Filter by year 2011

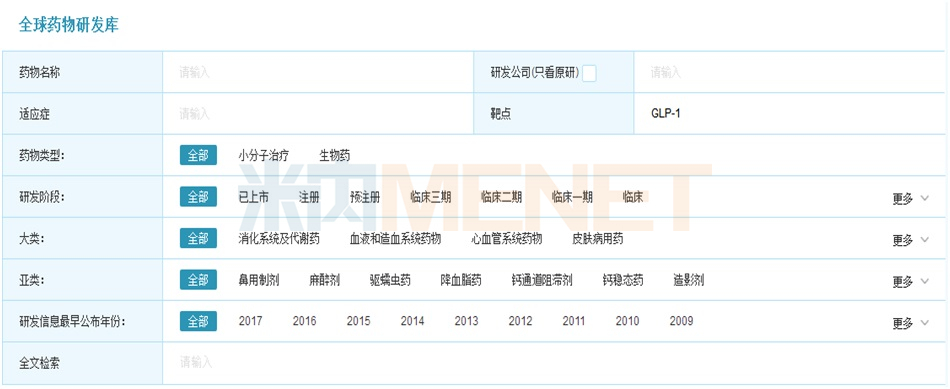573,321
